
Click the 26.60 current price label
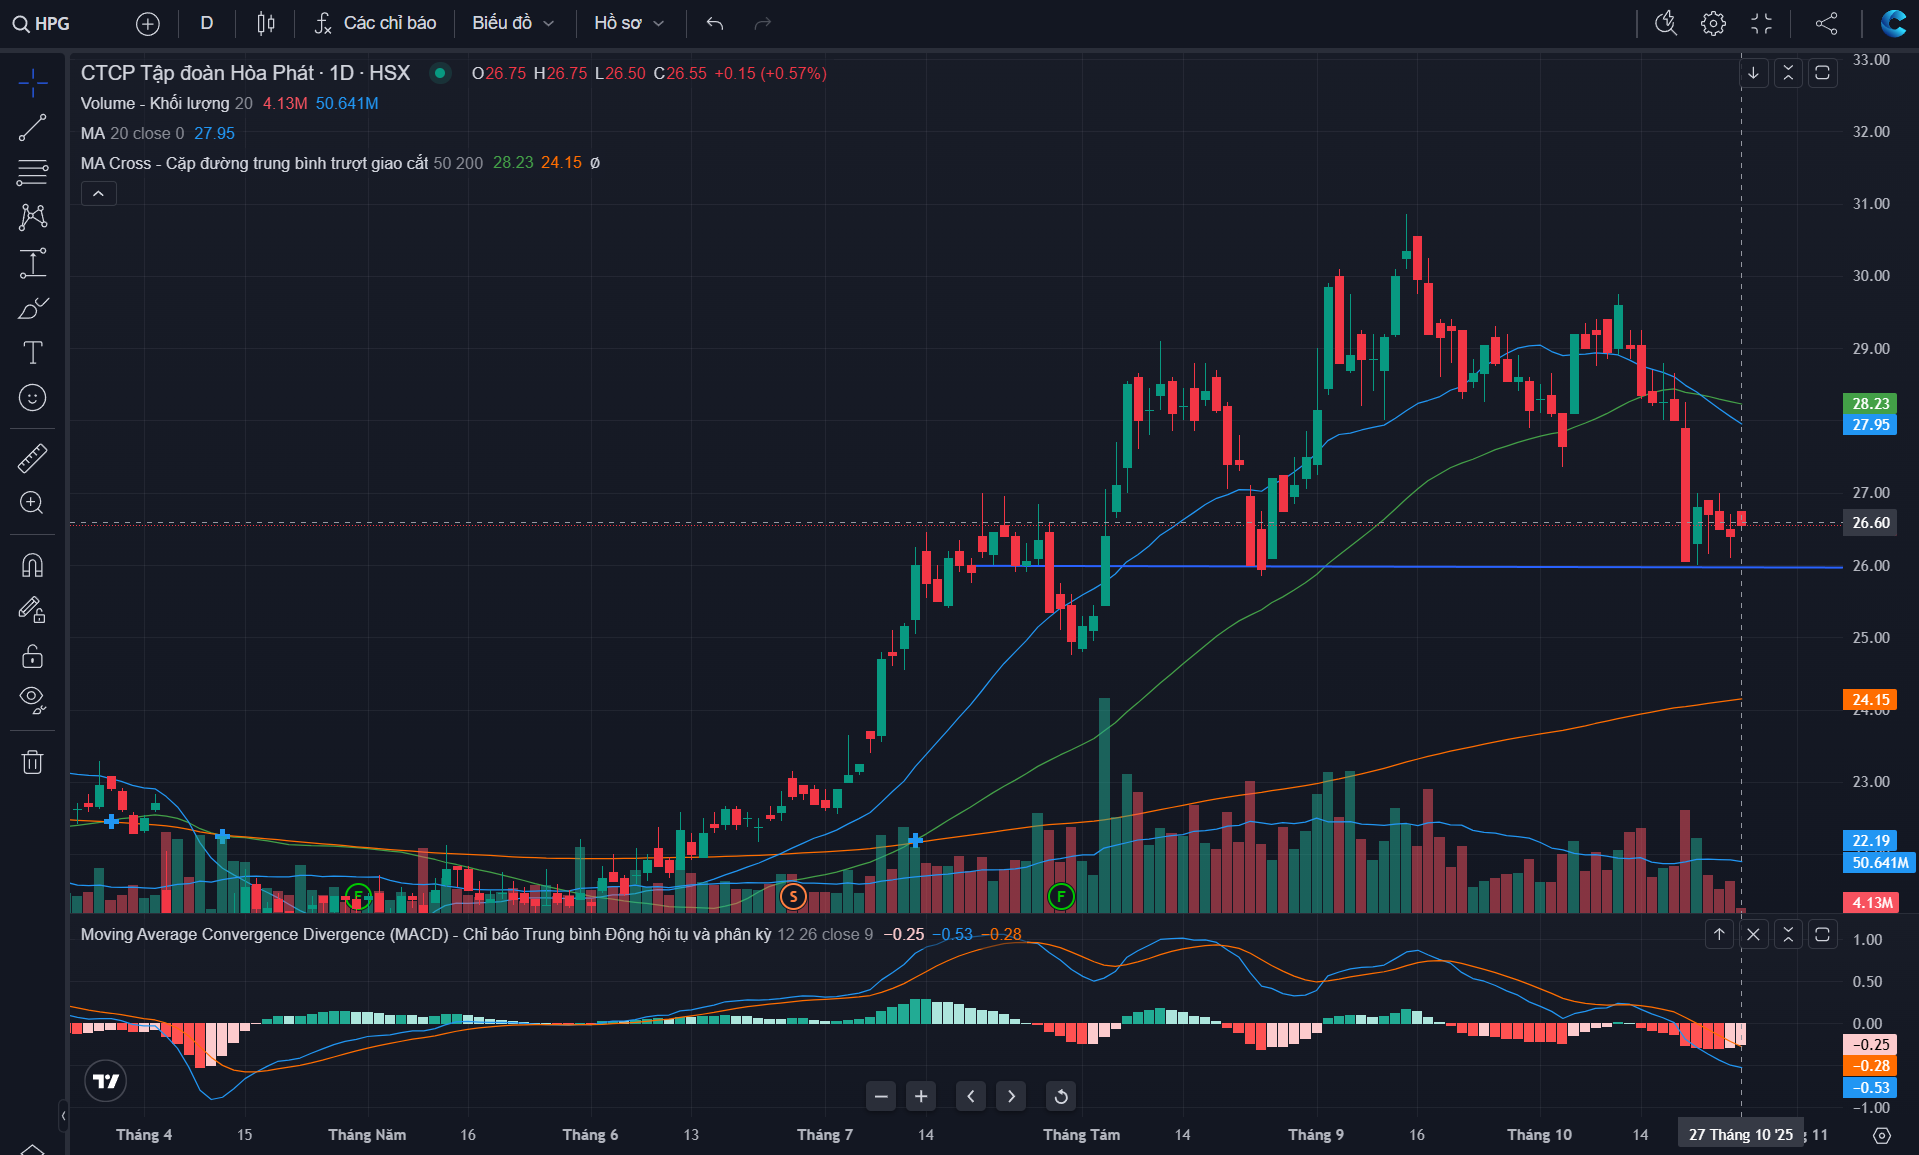1870,523
